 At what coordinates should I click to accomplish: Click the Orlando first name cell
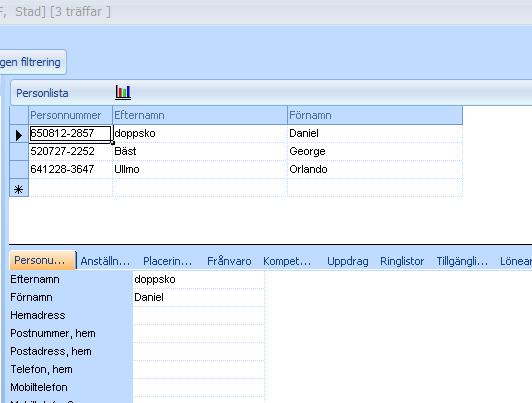coord(375,169)
